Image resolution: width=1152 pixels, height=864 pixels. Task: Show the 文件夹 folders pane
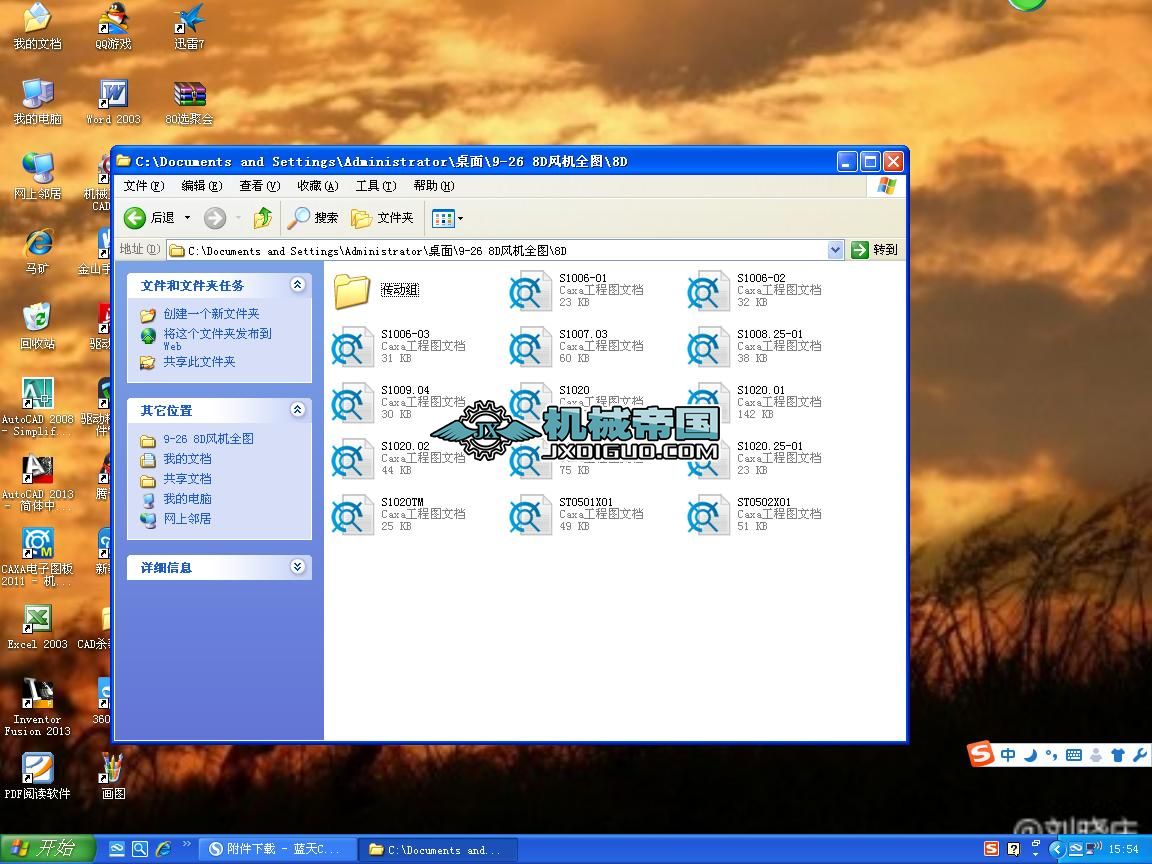(x=383, y=218)
